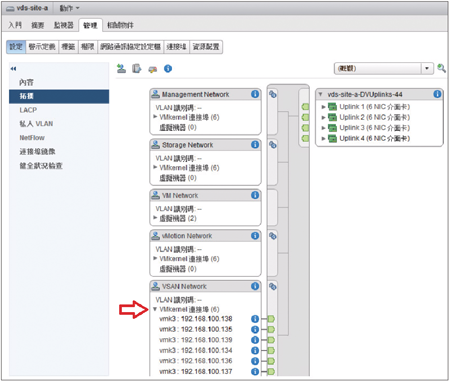Select the resource allocation sub-tab
This screenshot has width=450, height=382.
pos(206,47)
